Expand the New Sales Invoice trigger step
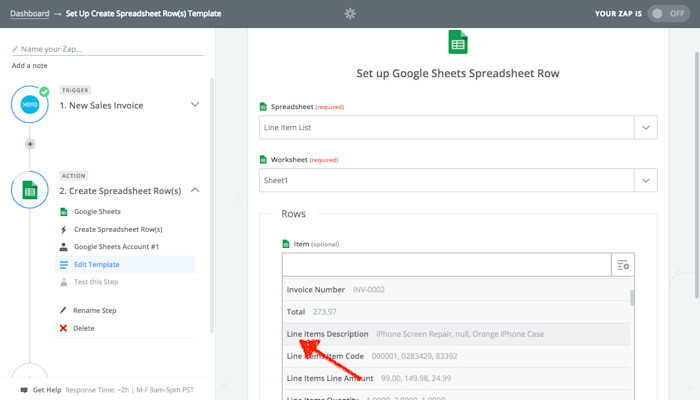 pyautogui.click(x=195, y=104)
